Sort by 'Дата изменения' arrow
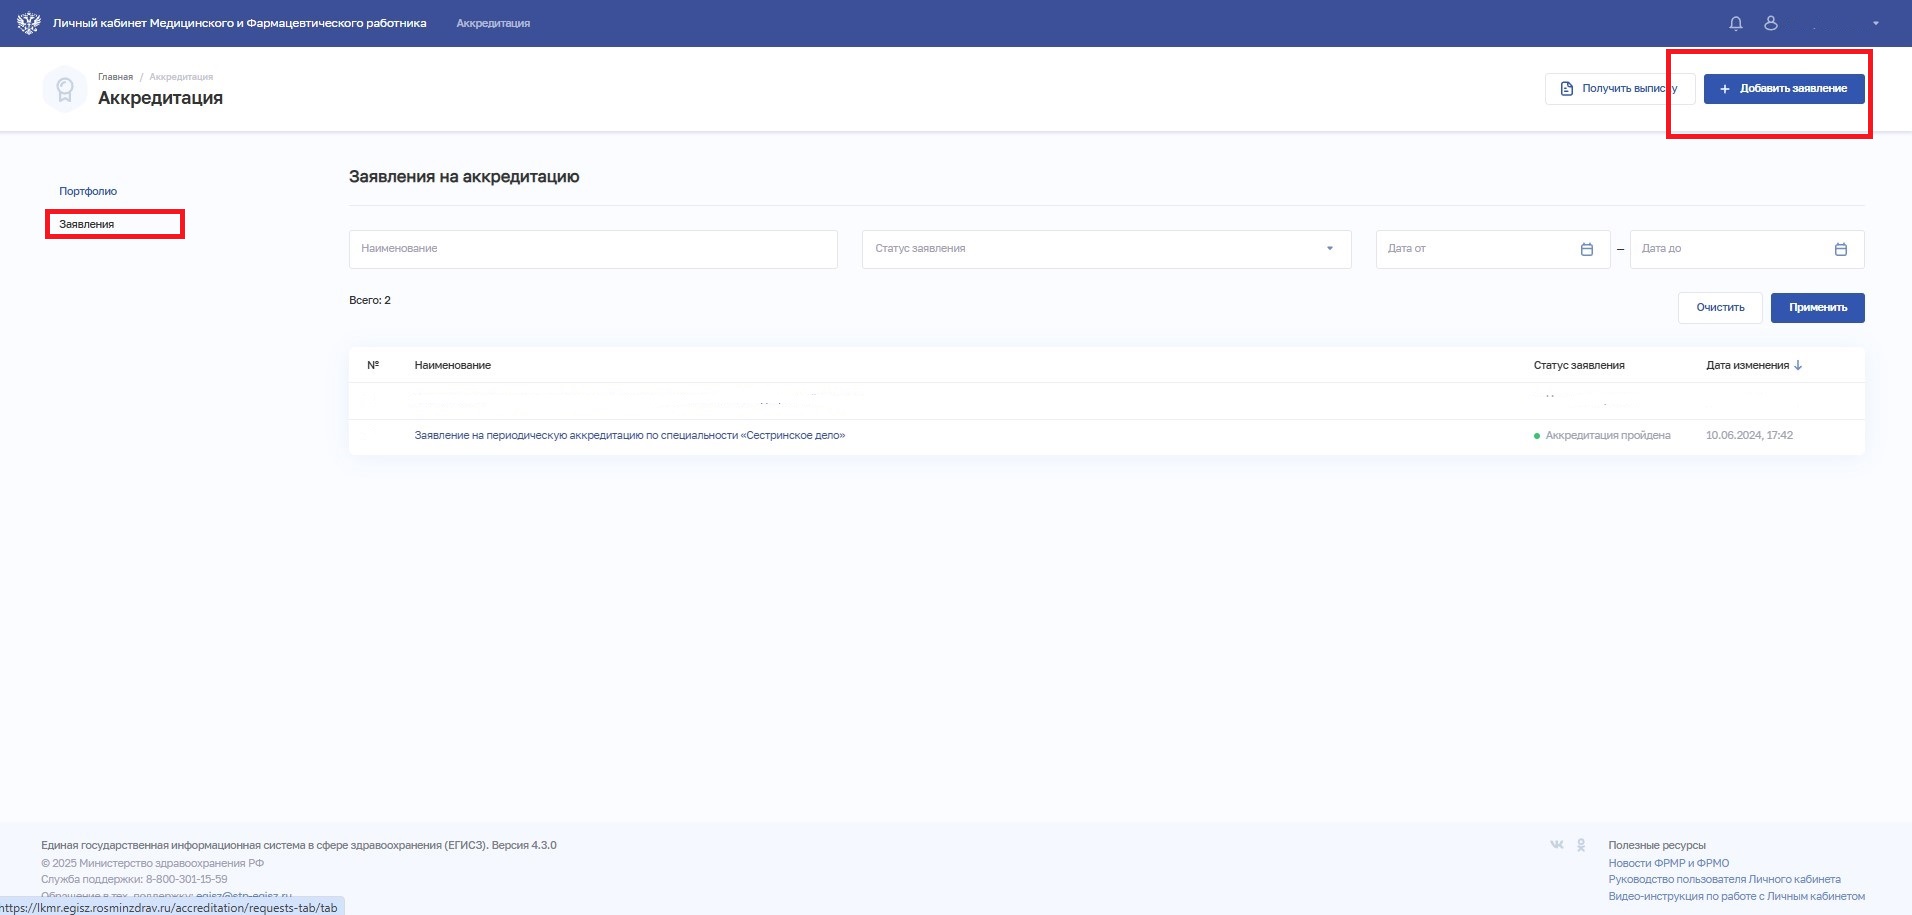The width and height of the screenshot is (1912, 915). click(1798, 365)
